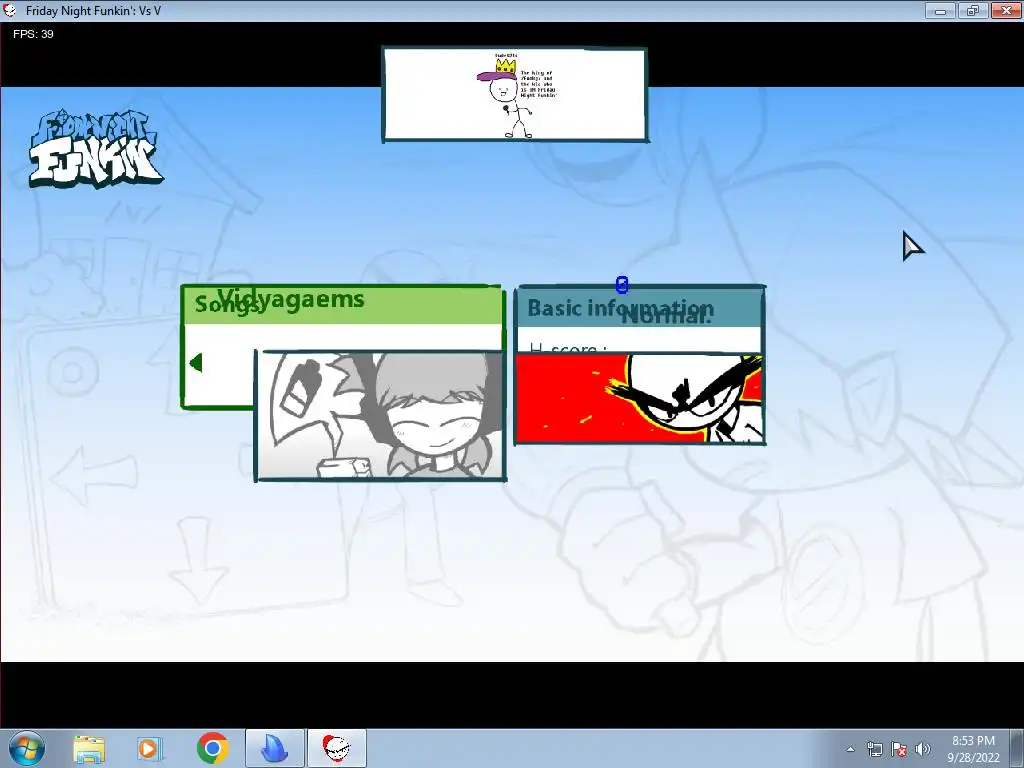Click the FPS: 39 counter
Viewport: 1024px width, 768px height.
click(33, 34)
